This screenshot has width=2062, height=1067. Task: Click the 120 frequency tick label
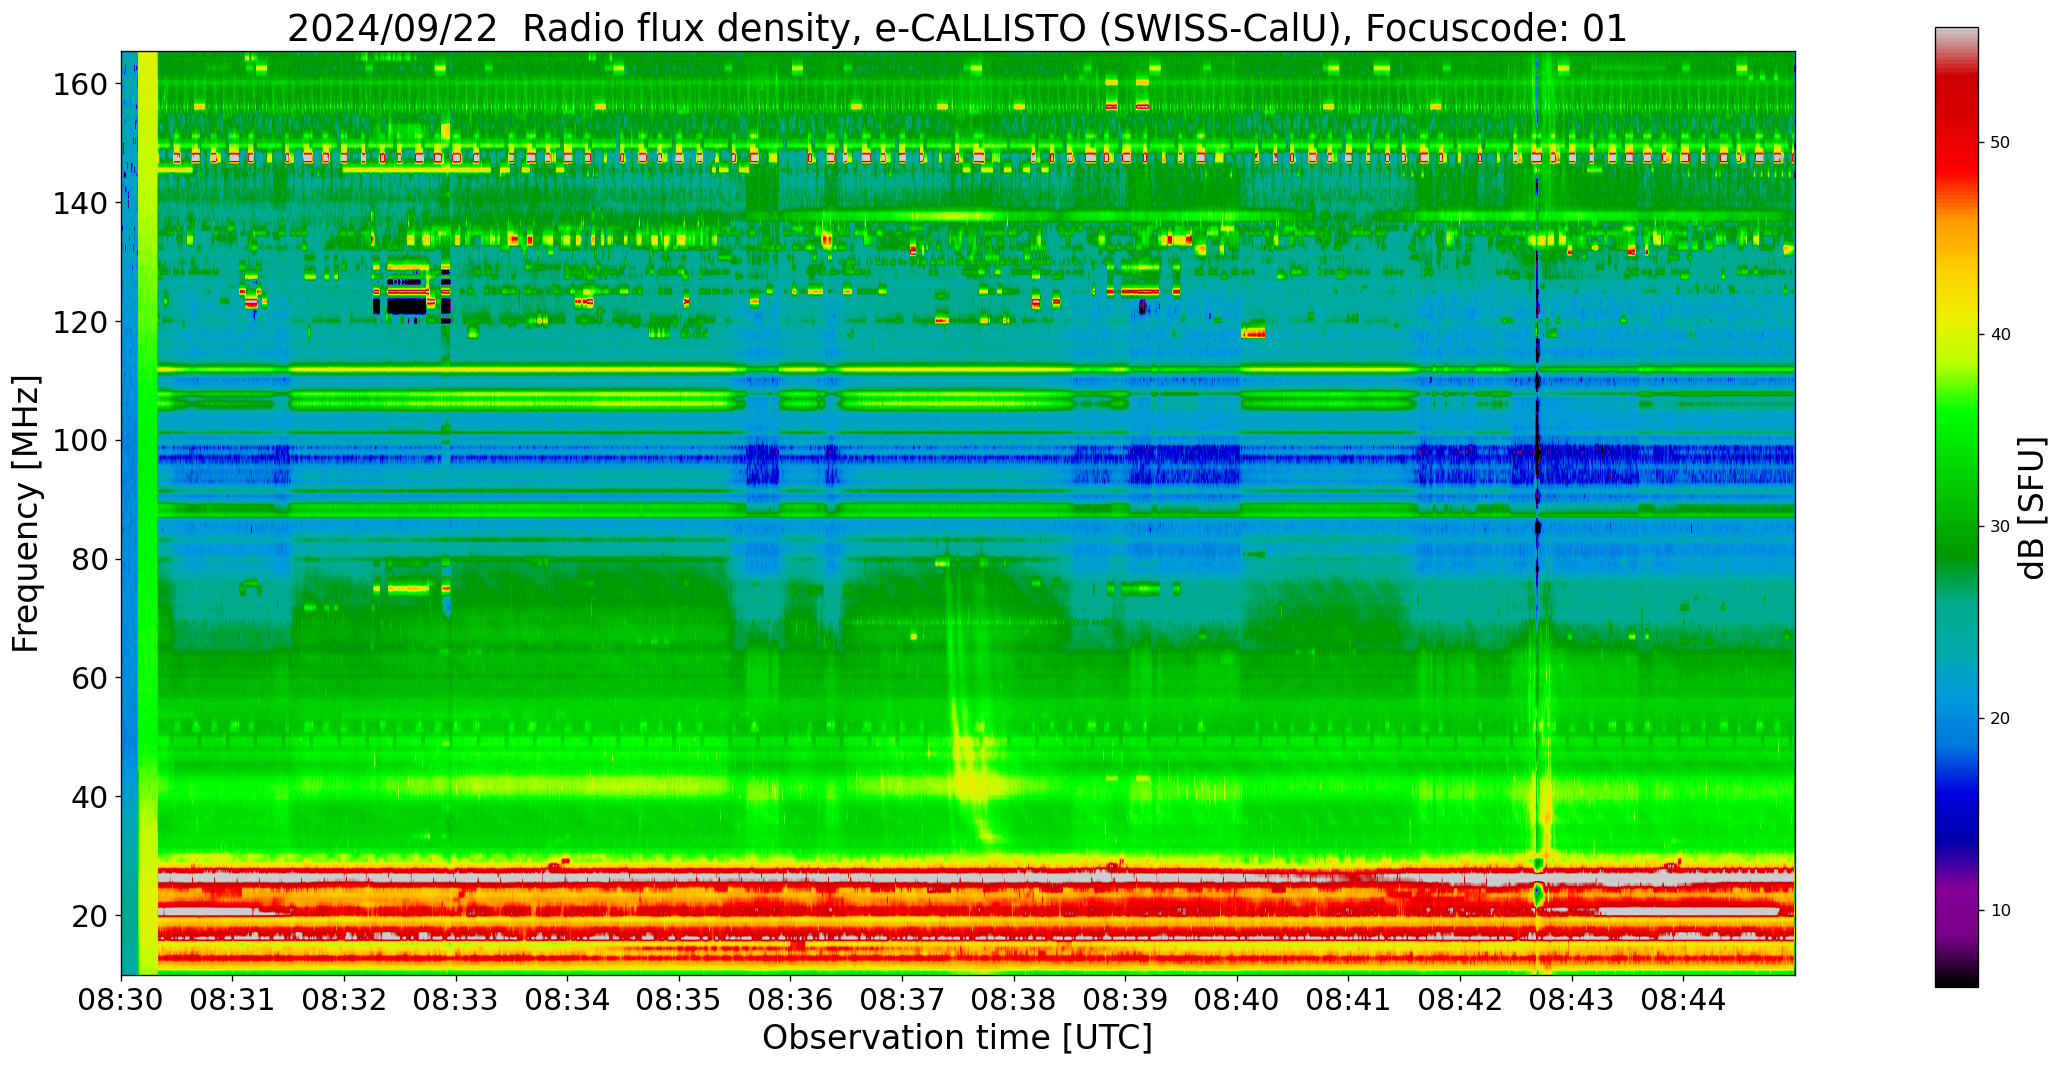point(79,322)
